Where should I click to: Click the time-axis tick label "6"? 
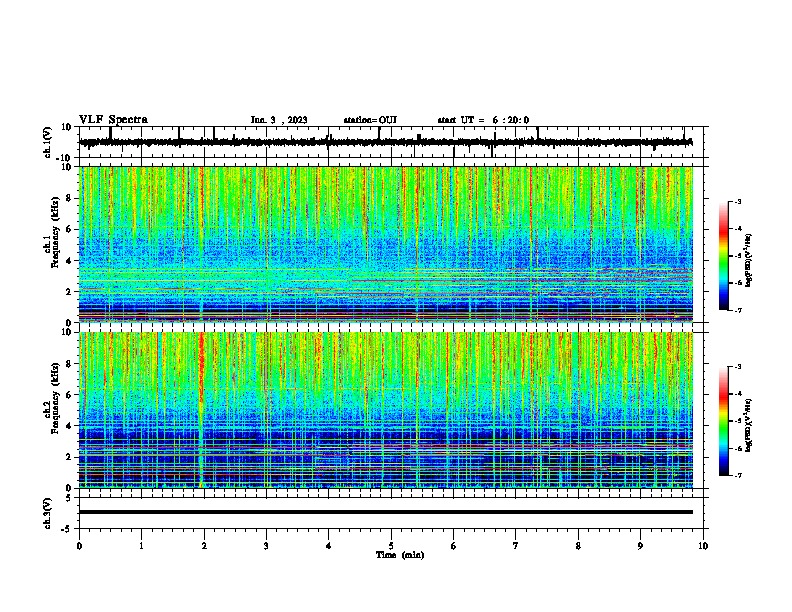454,546
